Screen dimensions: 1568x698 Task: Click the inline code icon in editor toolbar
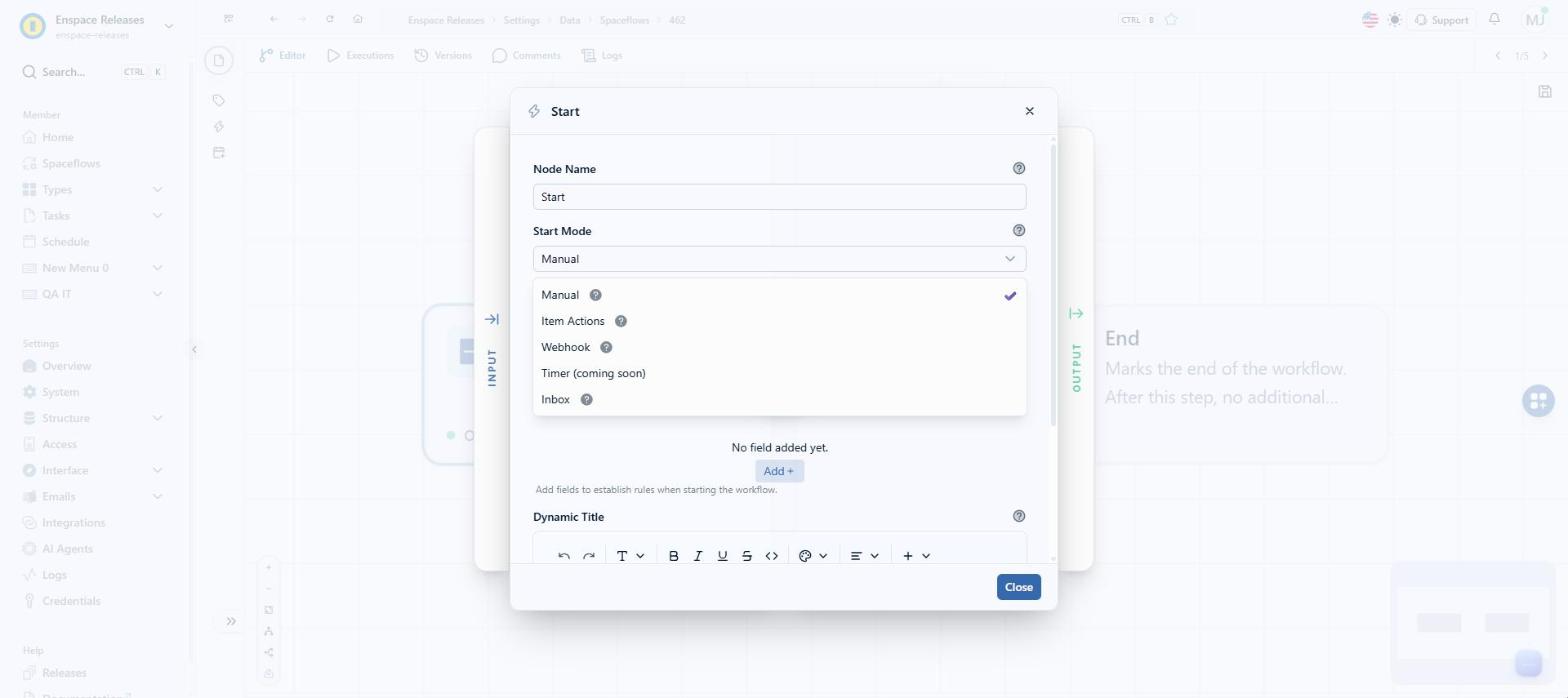[772, 556]
